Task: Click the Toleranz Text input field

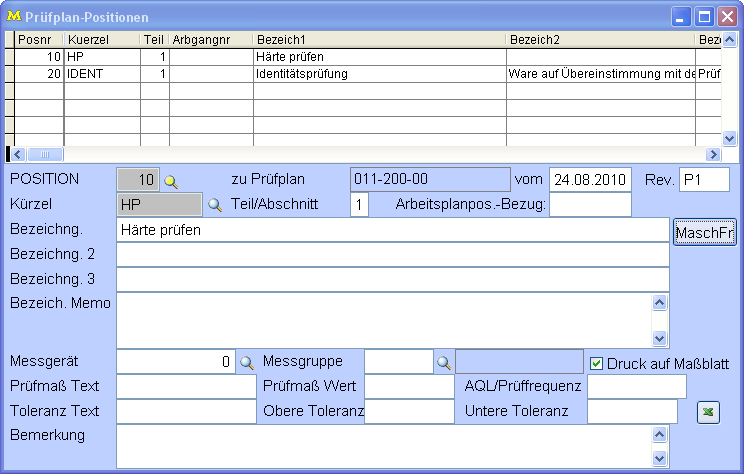Action: [x=186, y=411]
